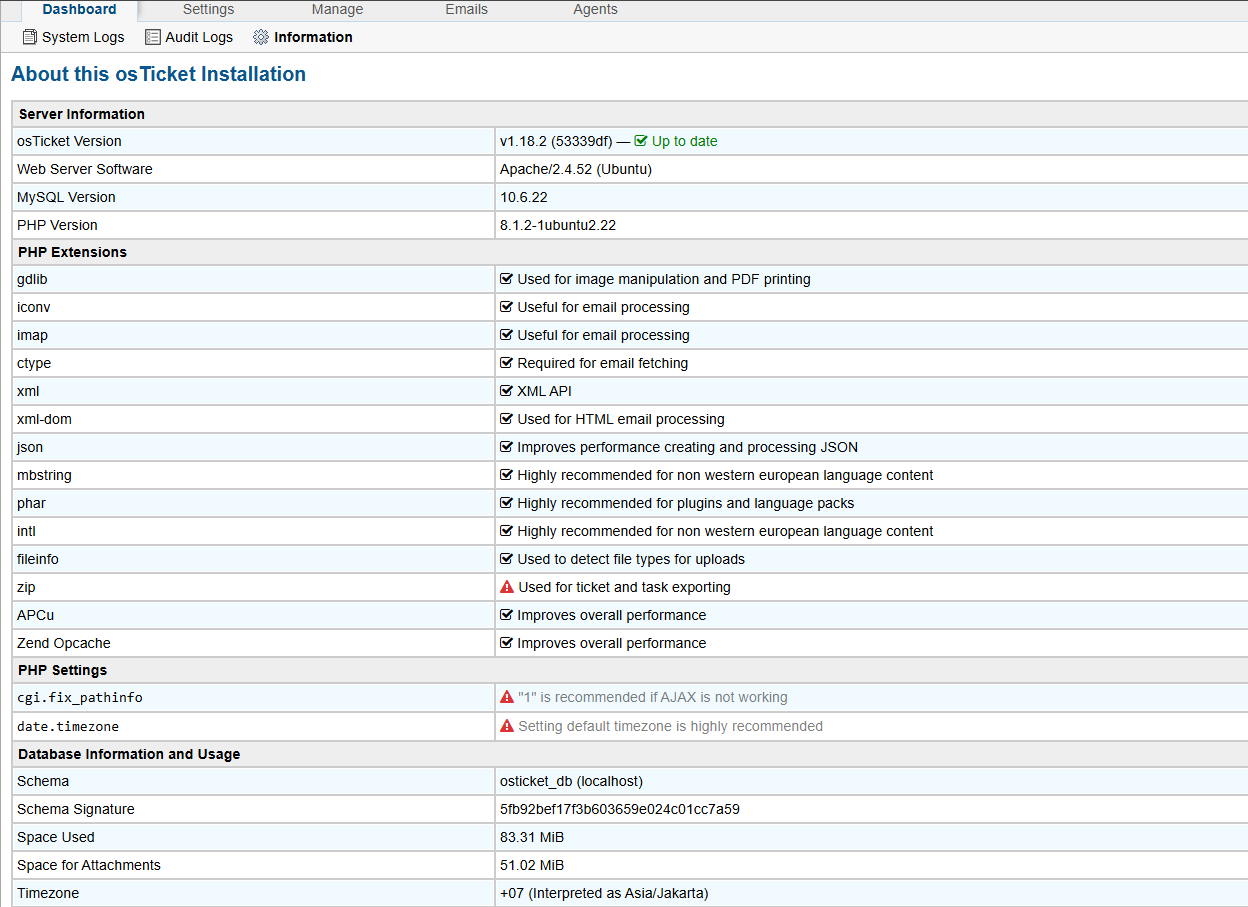Click the schema value "osticket_db (localhost)"

pos(572,781)
